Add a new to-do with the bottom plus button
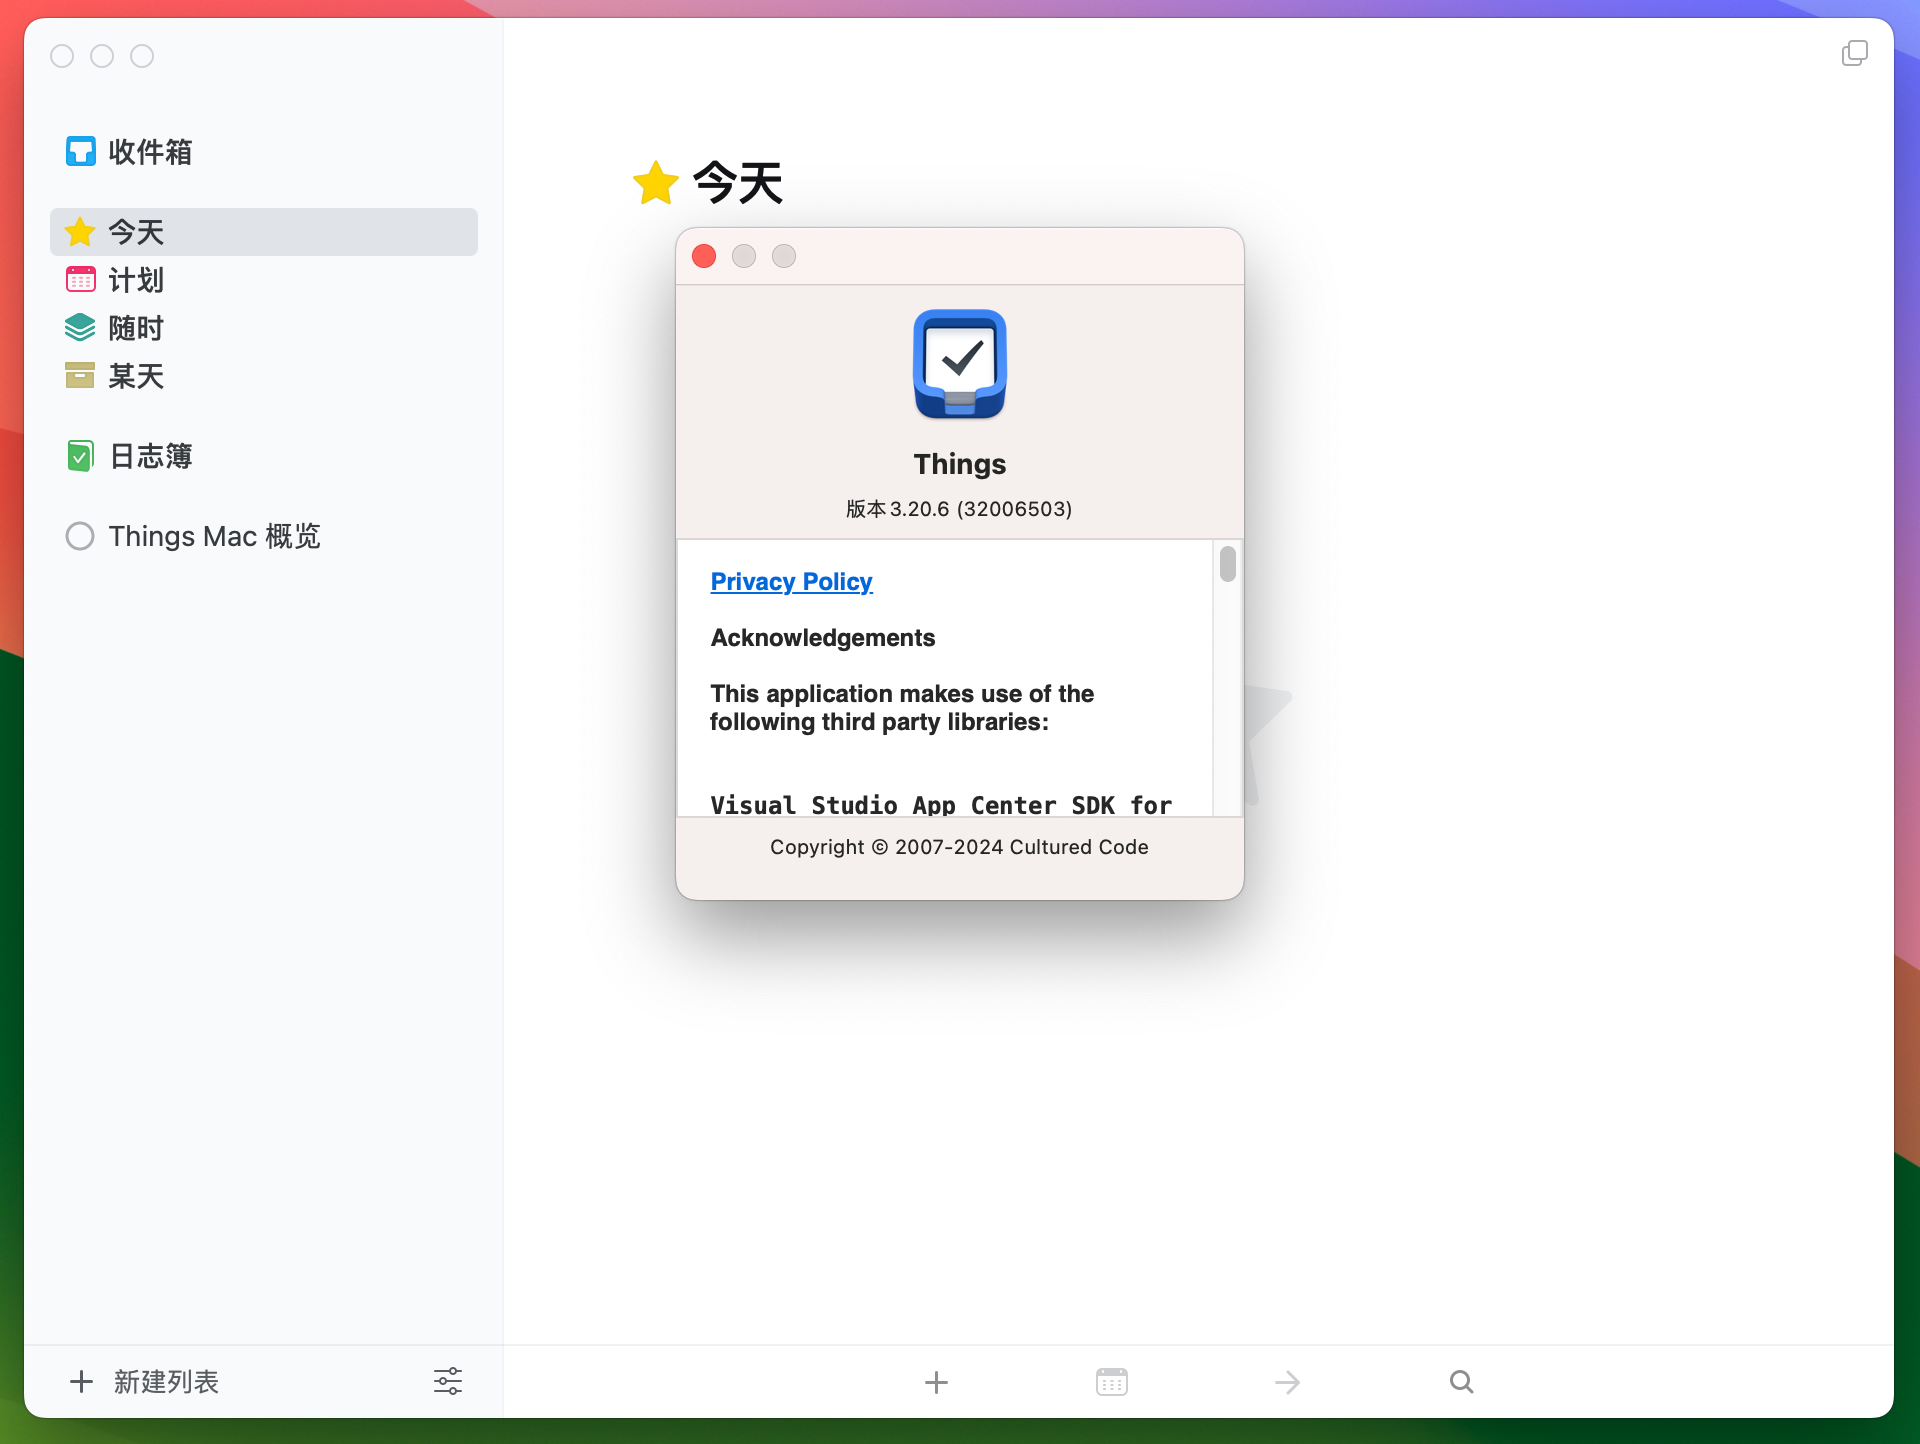1920x1444 pixels. [936, 1382]
